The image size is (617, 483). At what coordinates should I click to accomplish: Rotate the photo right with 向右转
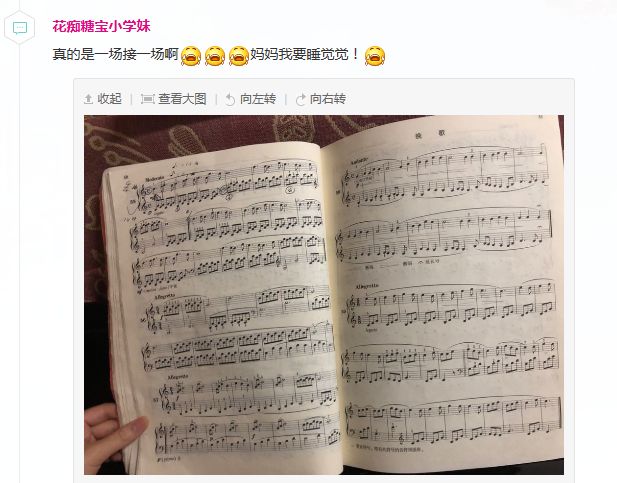[x=328, y=99]
